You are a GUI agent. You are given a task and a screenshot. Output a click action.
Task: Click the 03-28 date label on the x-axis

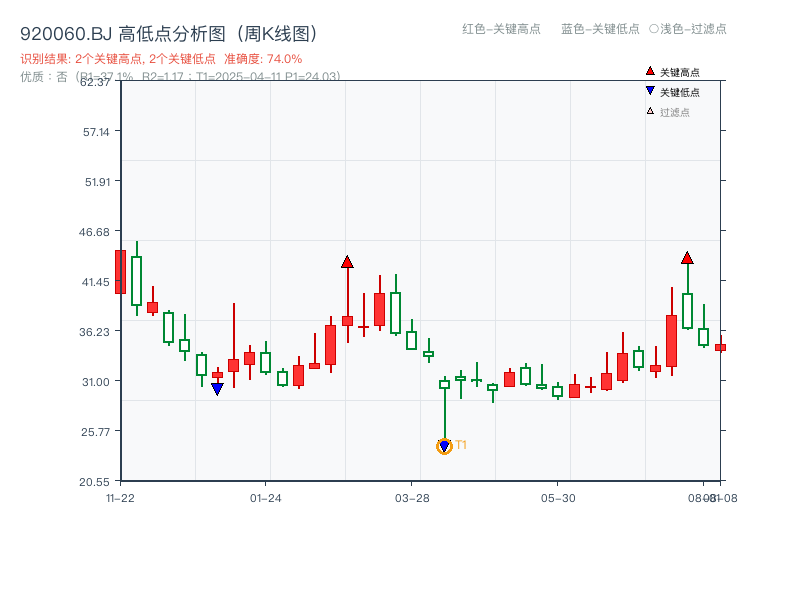tap(410, 497)
